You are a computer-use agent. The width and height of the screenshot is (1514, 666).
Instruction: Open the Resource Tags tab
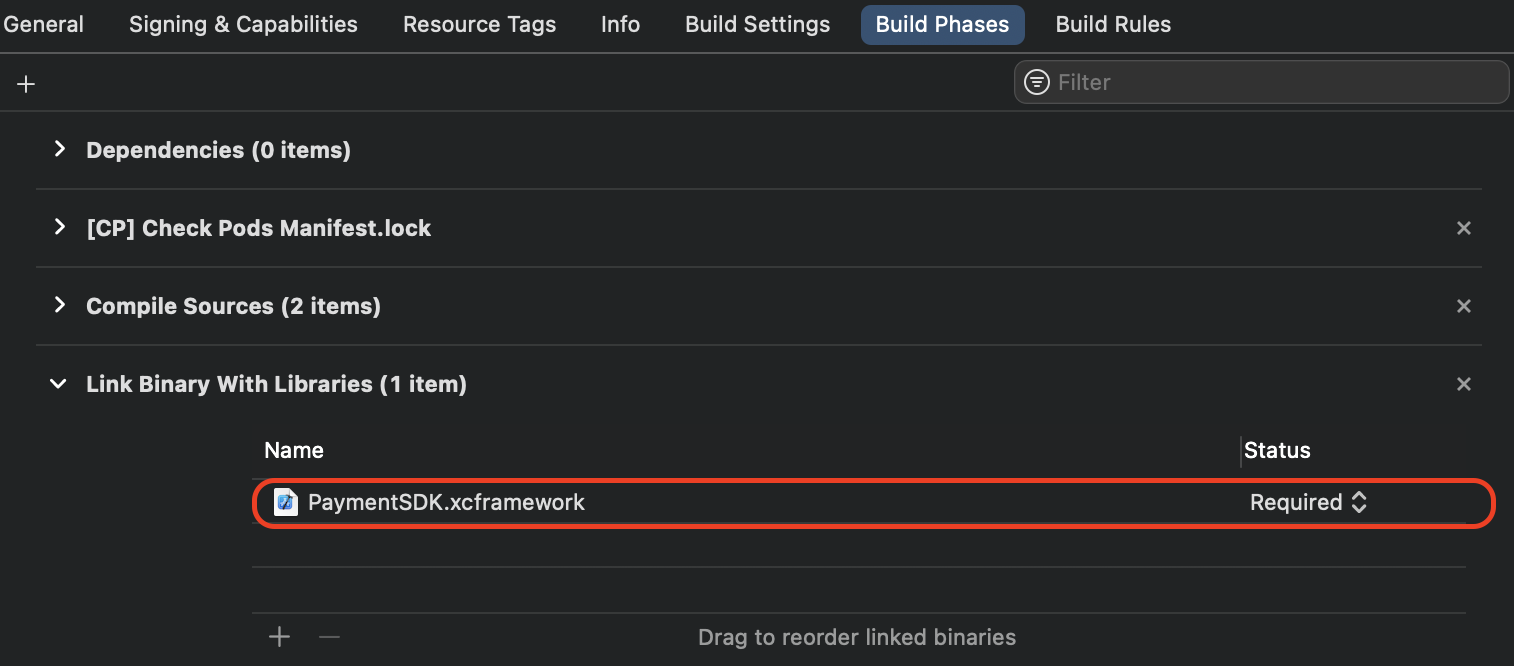pos(479,25)
